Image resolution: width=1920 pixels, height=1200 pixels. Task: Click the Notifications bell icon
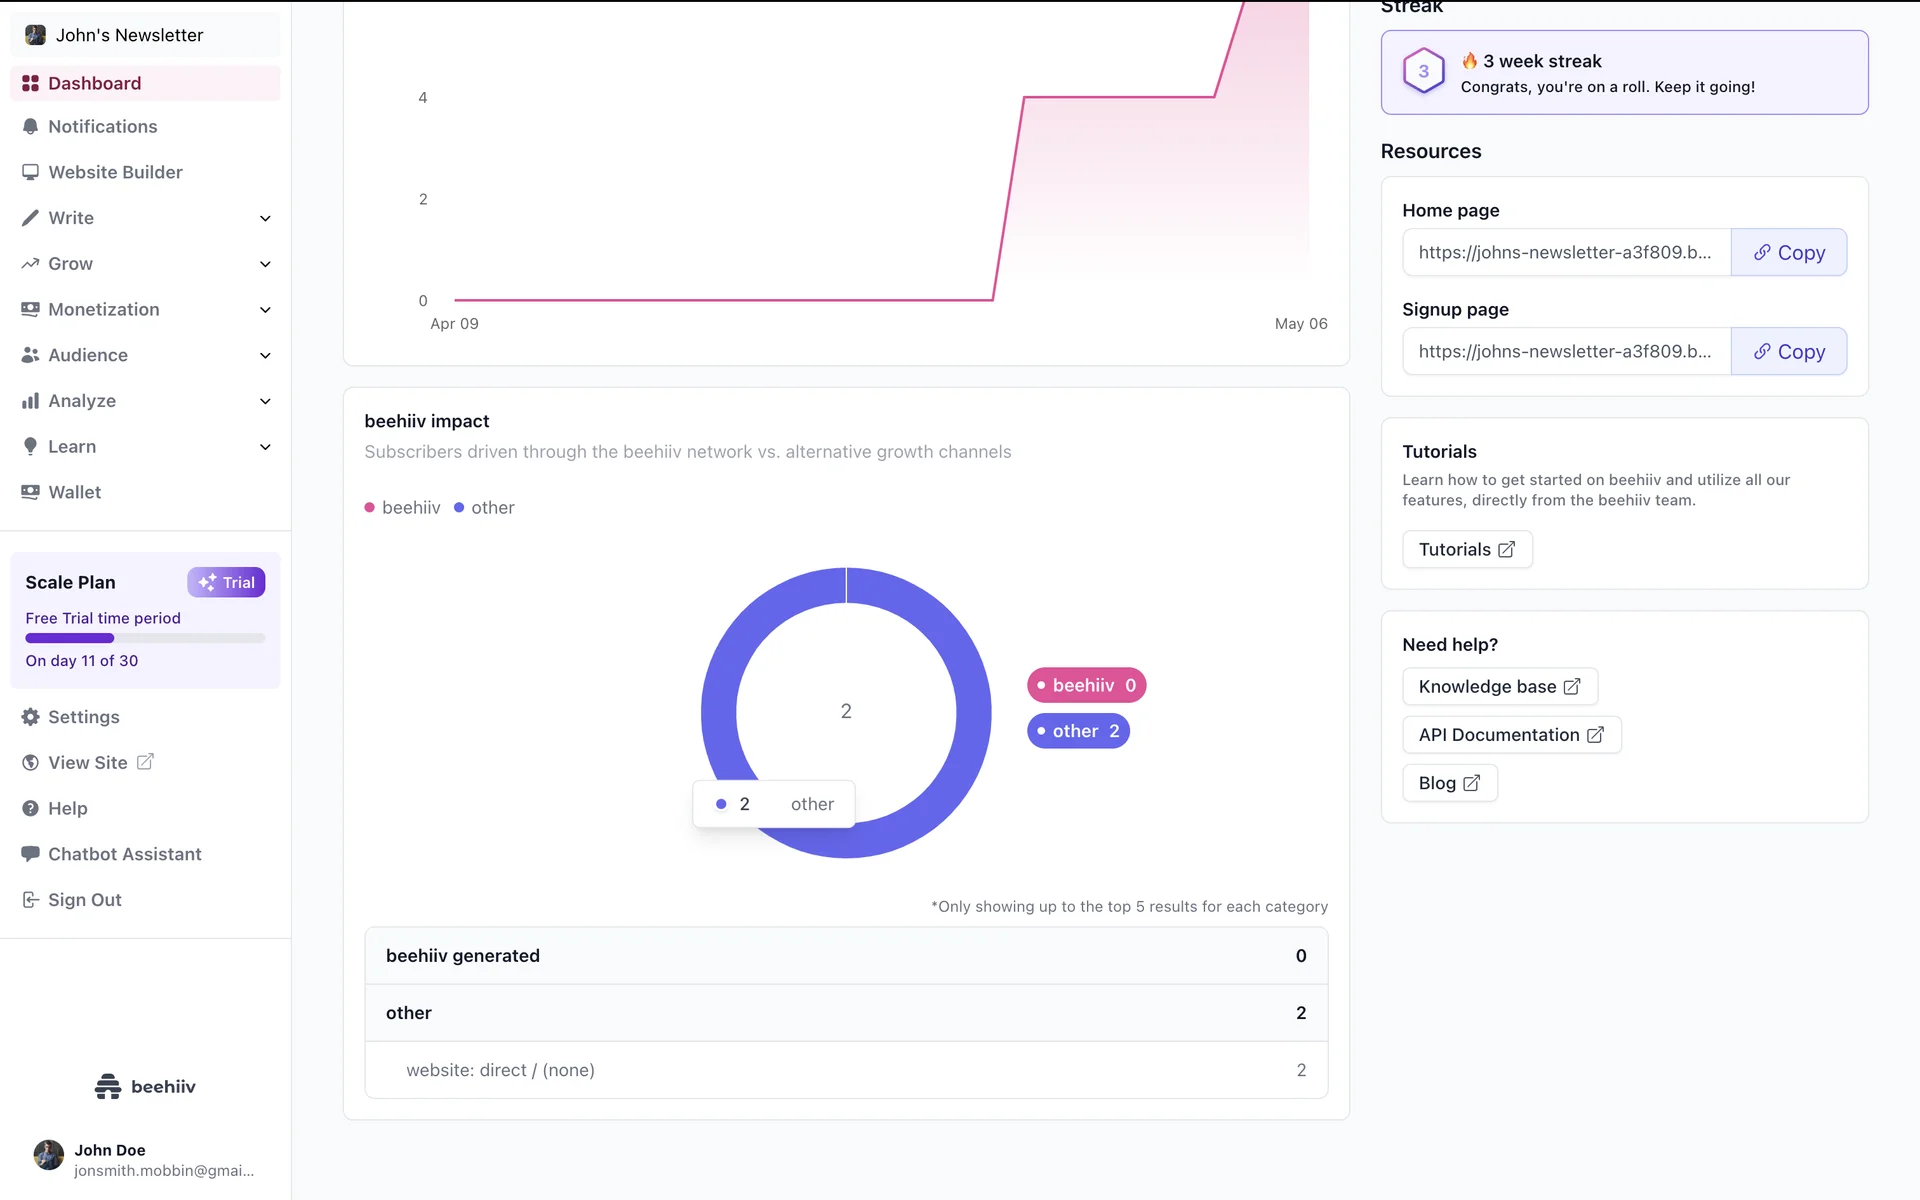tap(30, 127)
